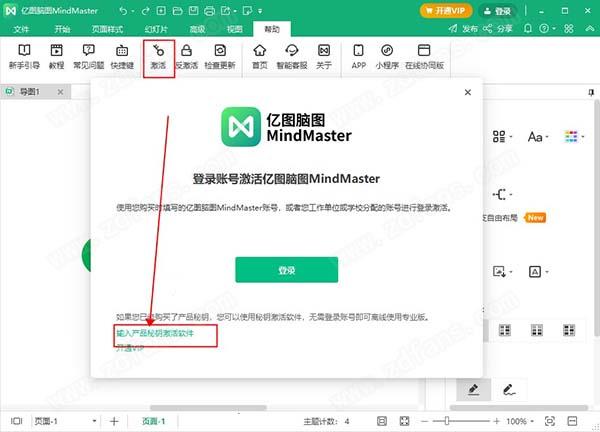The height and width of the screenshot is (432, 600).
Task: Select the highlighter pen icon in side panel
Action: point(473,390)
